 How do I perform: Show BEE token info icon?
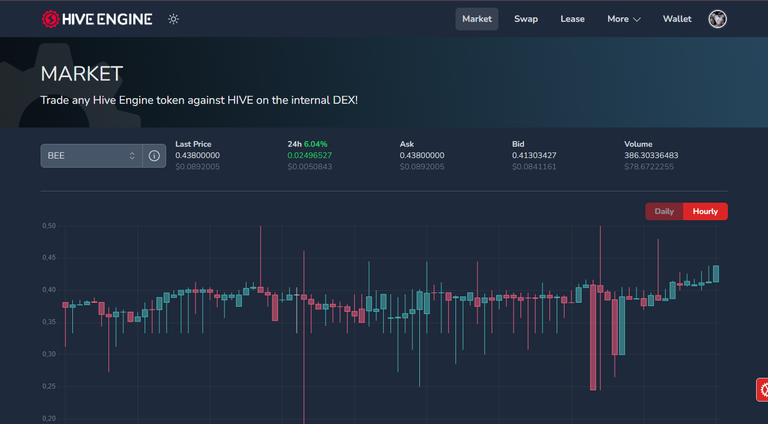[x=154, y=156]
